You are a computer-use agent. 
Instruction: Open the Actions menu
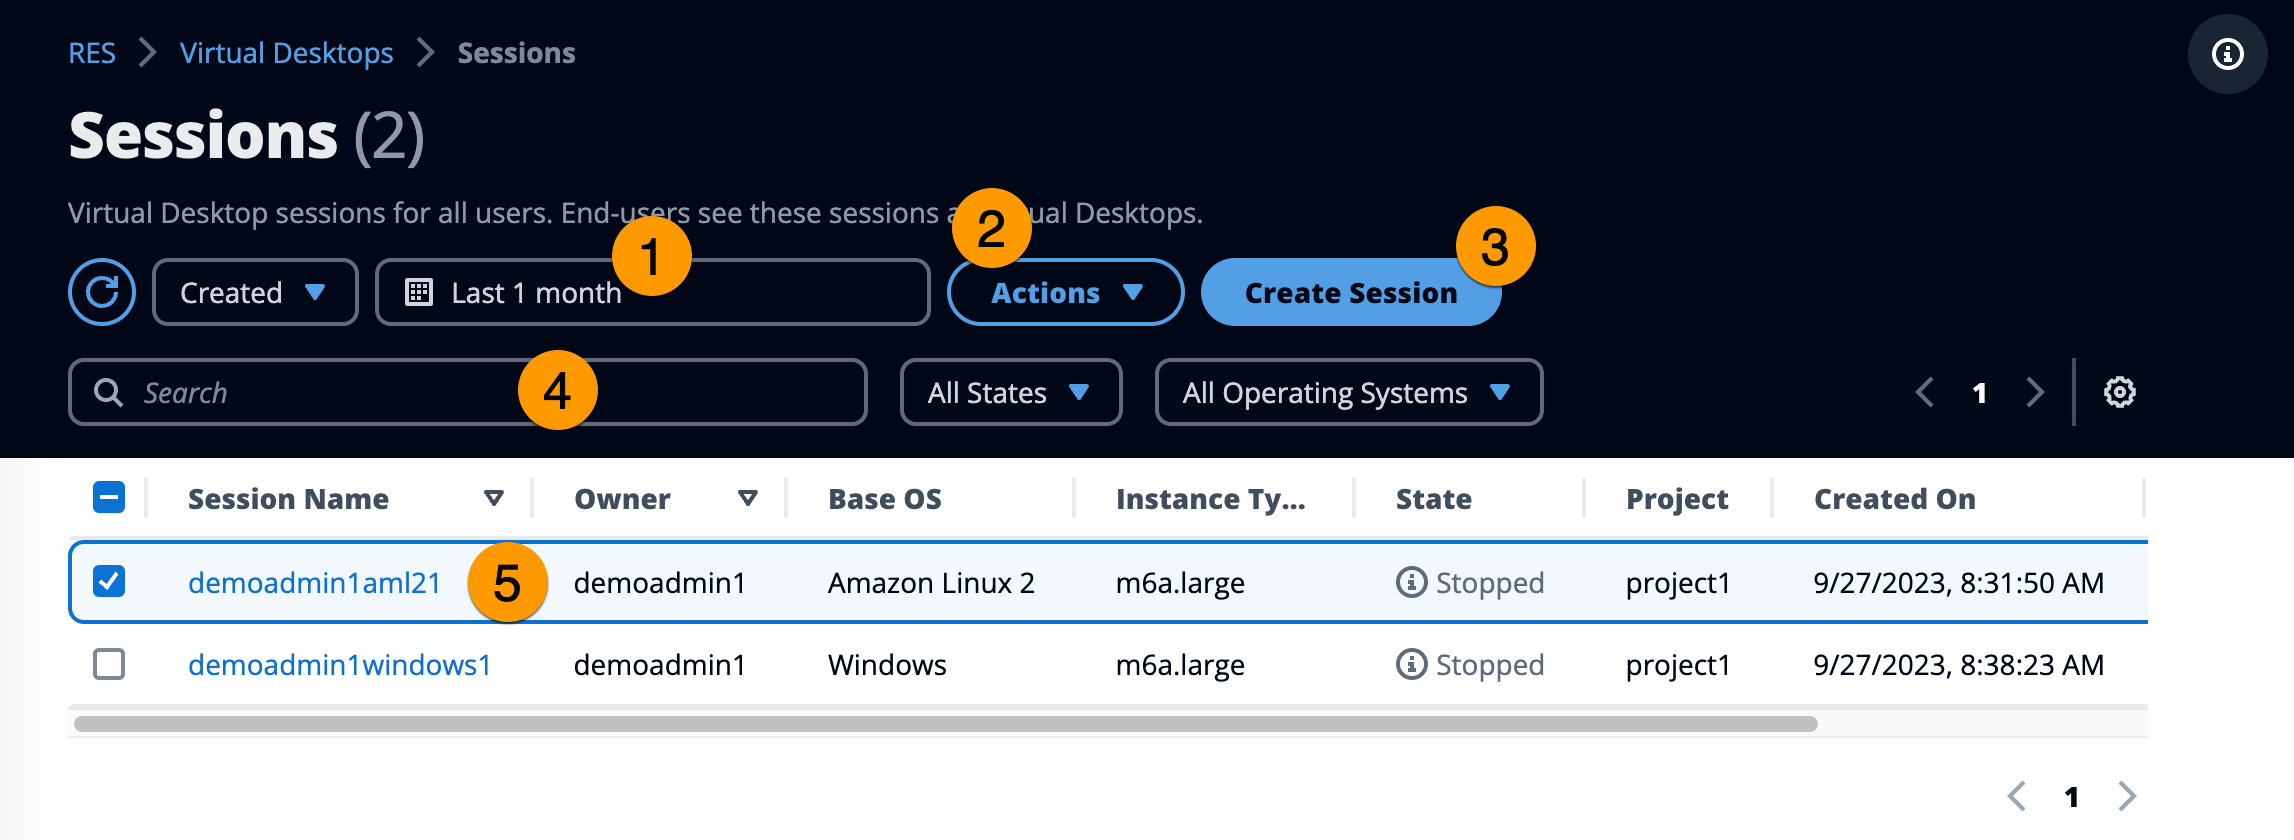click(1065, 292)
